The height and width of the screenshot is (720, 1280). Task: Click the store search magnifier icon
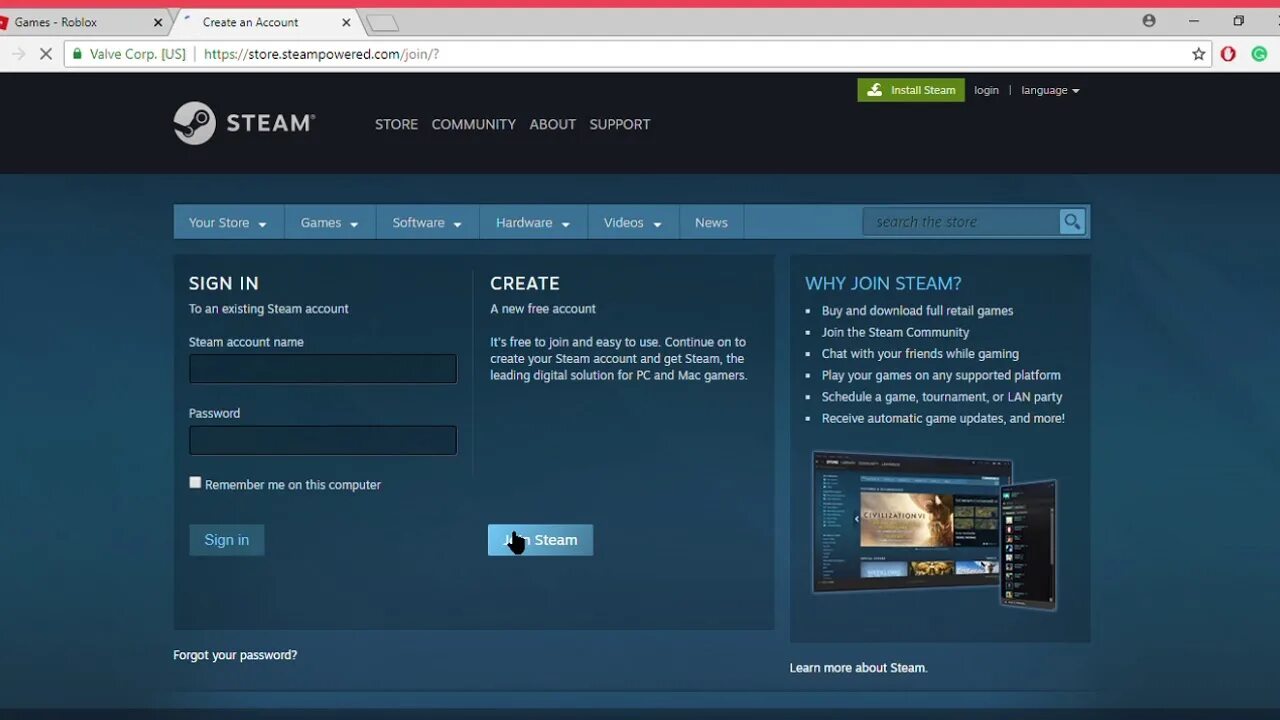pos(1072,222)
